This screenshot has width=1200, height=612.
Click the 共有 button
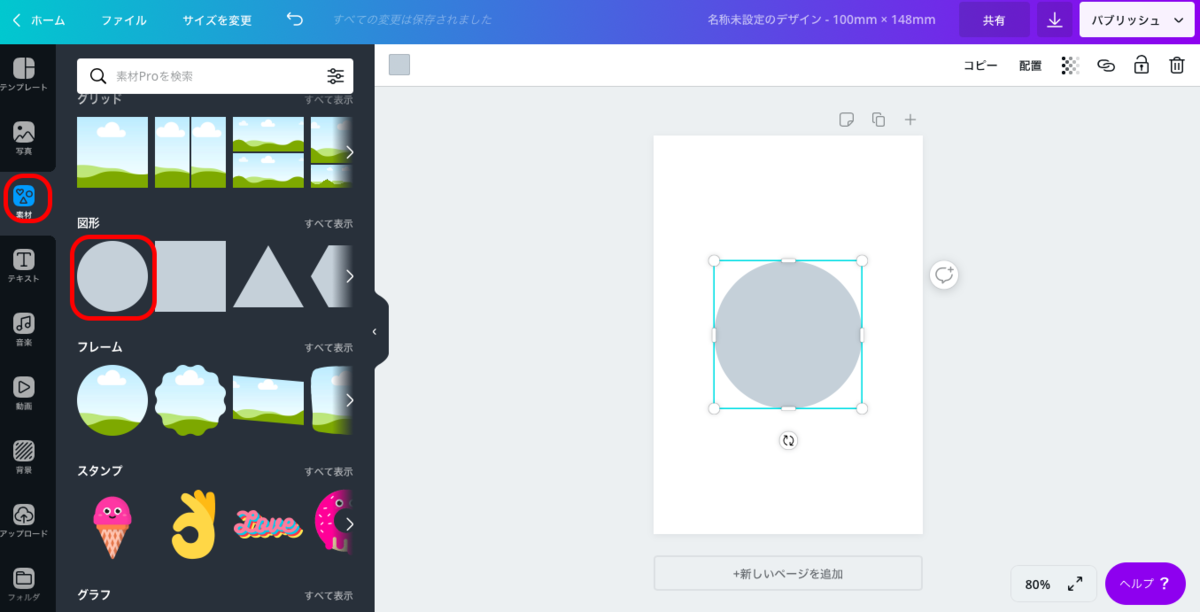[x=993, y=19]
